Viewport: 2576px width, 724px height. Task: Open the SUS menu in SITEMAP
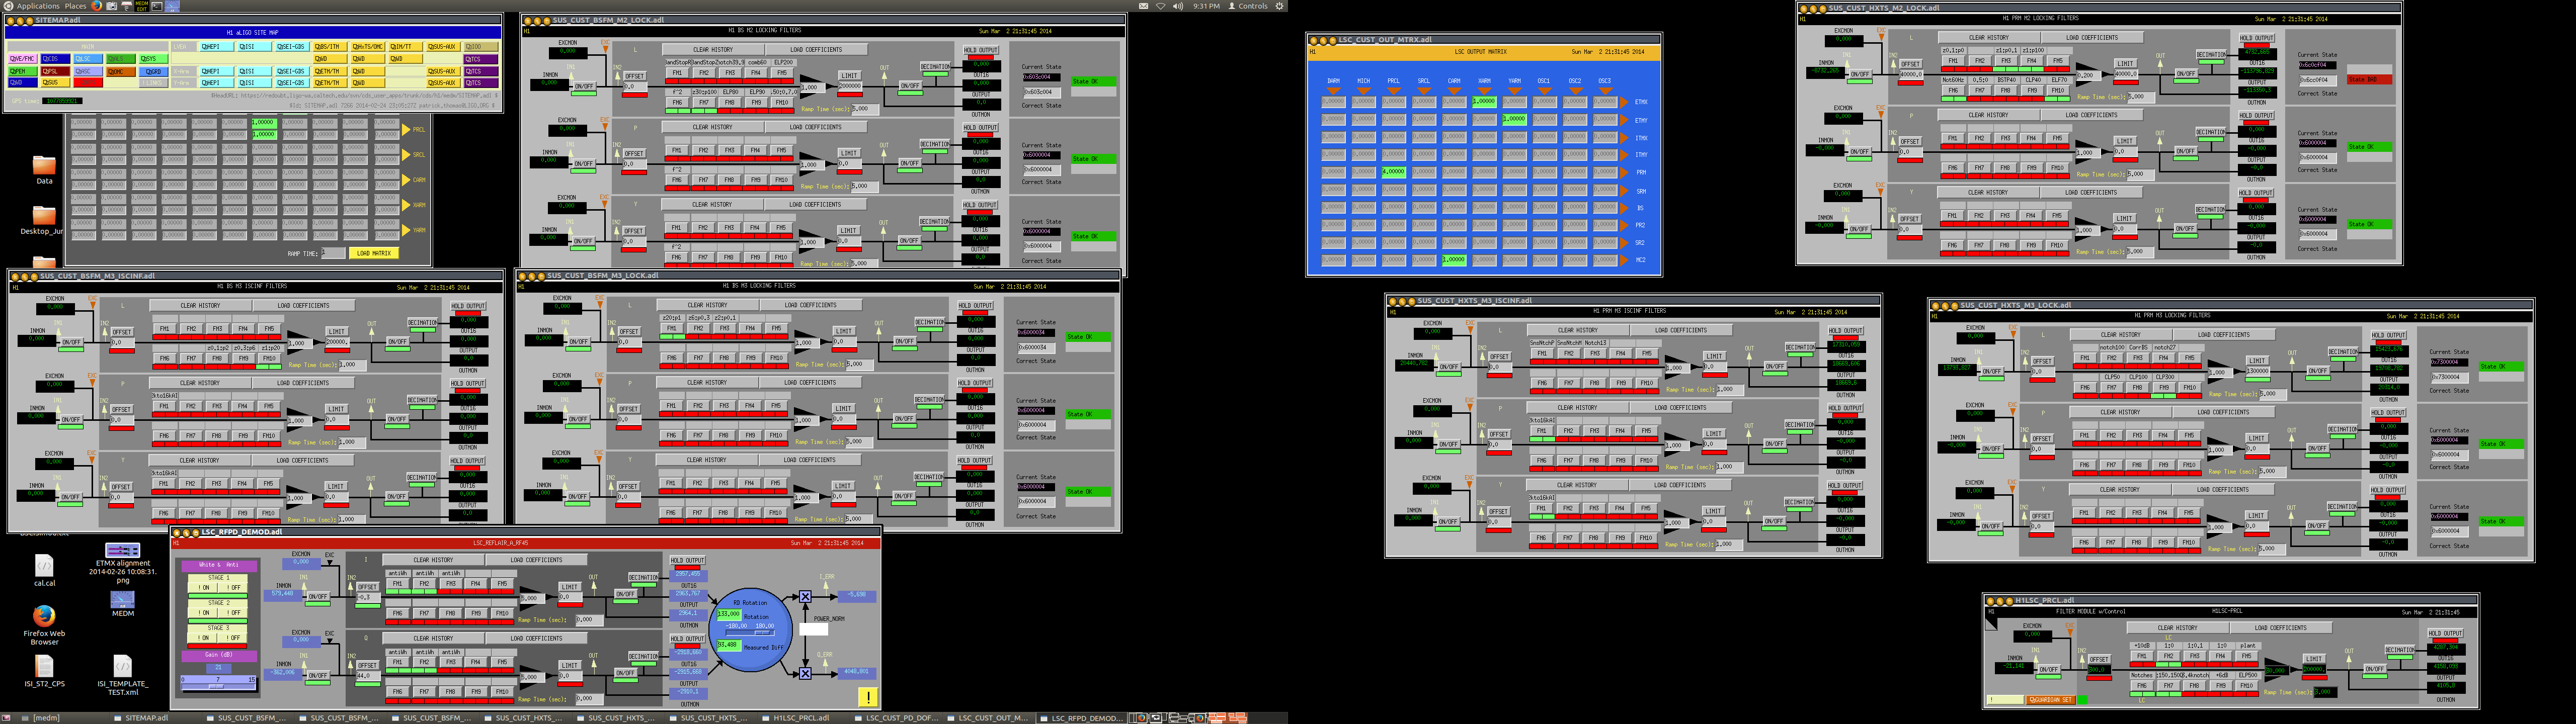55,83
